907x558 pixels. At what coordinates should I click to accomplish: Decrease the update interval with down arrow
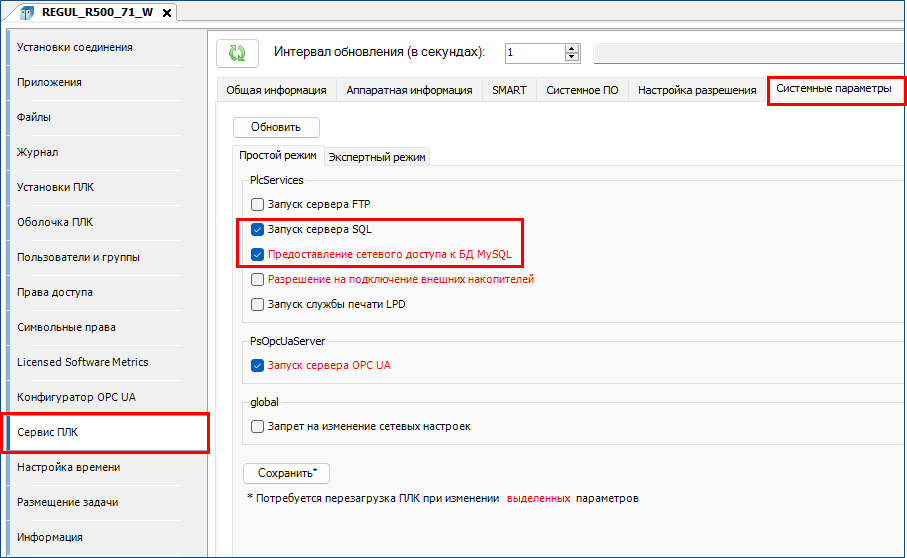point(572,58)
